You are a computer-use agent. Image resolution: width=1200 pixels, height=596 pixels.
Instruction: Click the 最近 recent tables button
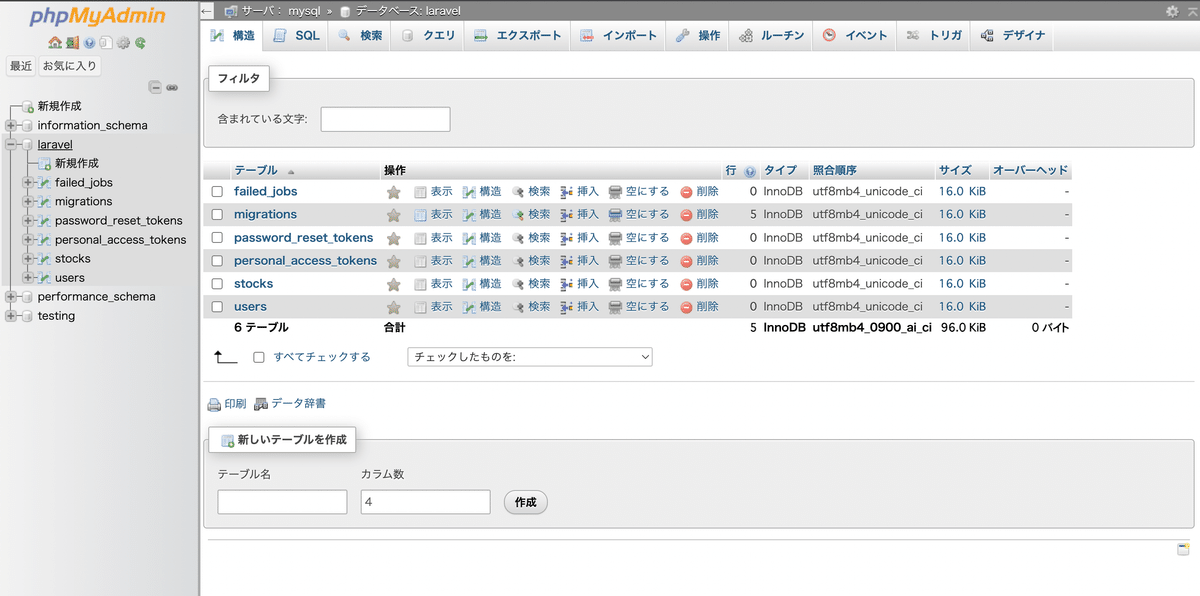pos(21,66)
